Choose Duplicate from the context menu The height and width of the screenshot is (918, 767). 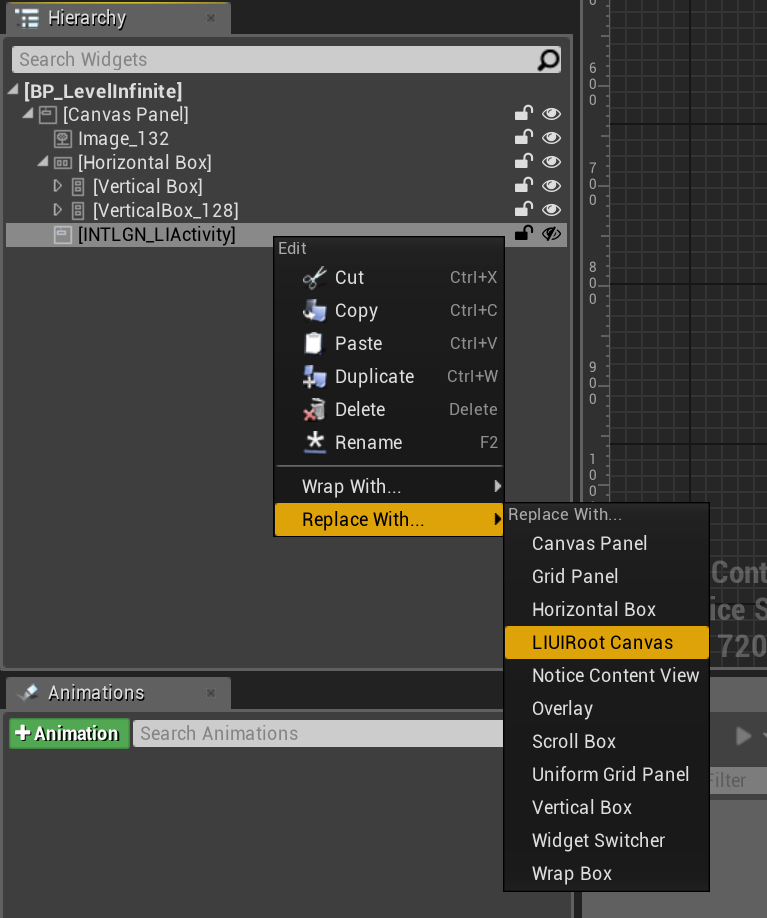(389, 376)
